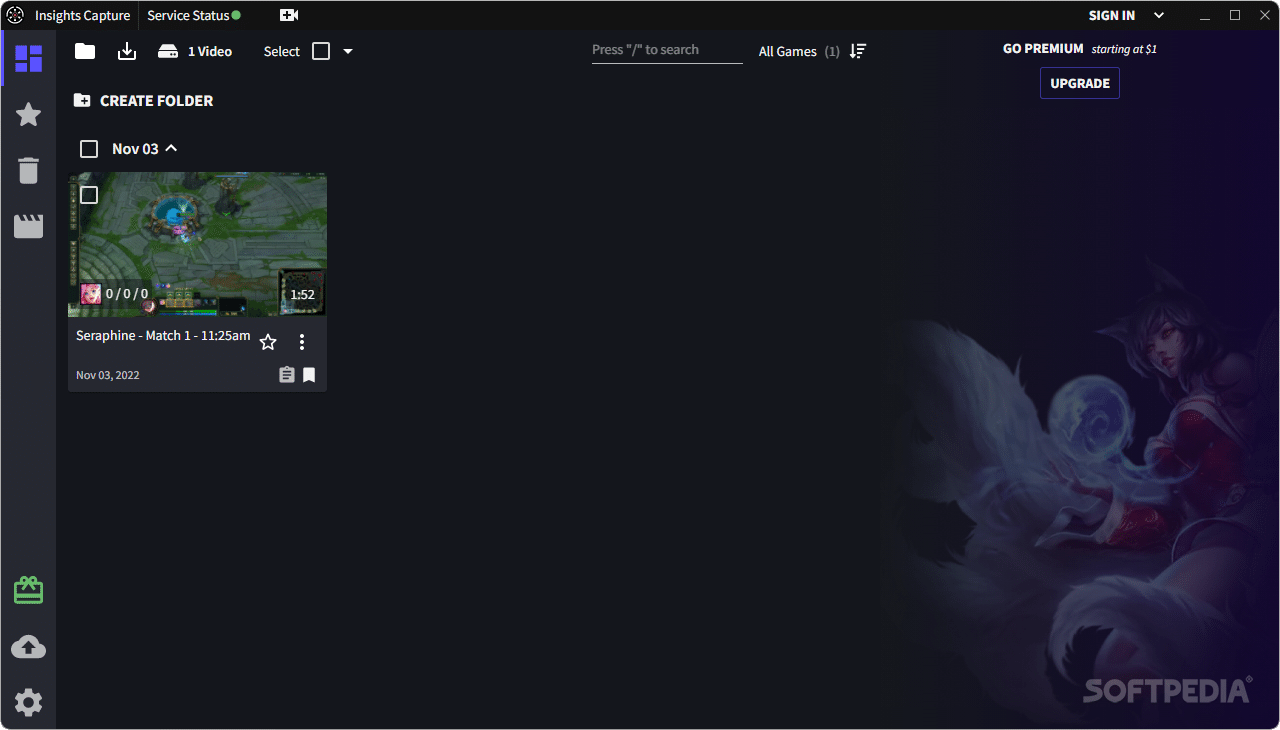This screenshot has height=730, width=1280.
Task: Click the 1:52 duration badge
Action: coord(302,294)
